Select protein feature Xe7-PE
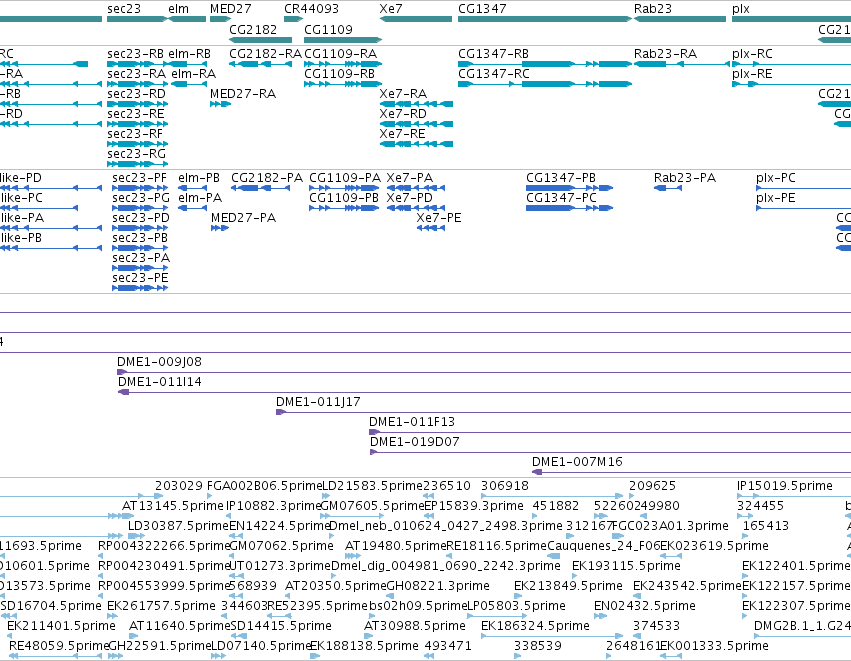Screen dimensions: 851x661 (431, 228)
